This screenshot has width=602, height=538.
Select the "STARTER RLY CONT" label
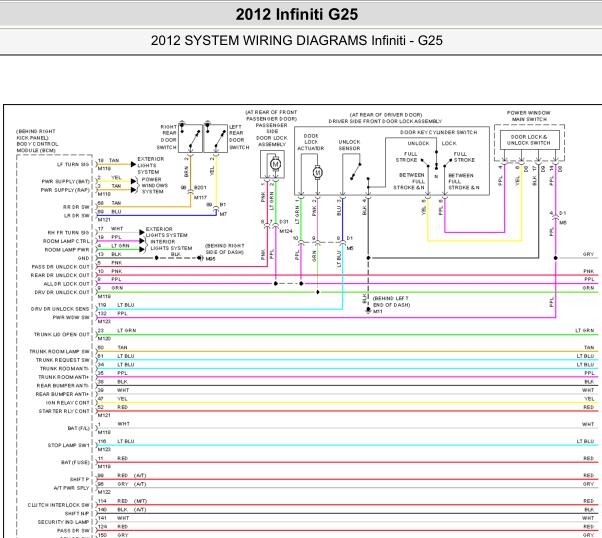tap(64, 411)
